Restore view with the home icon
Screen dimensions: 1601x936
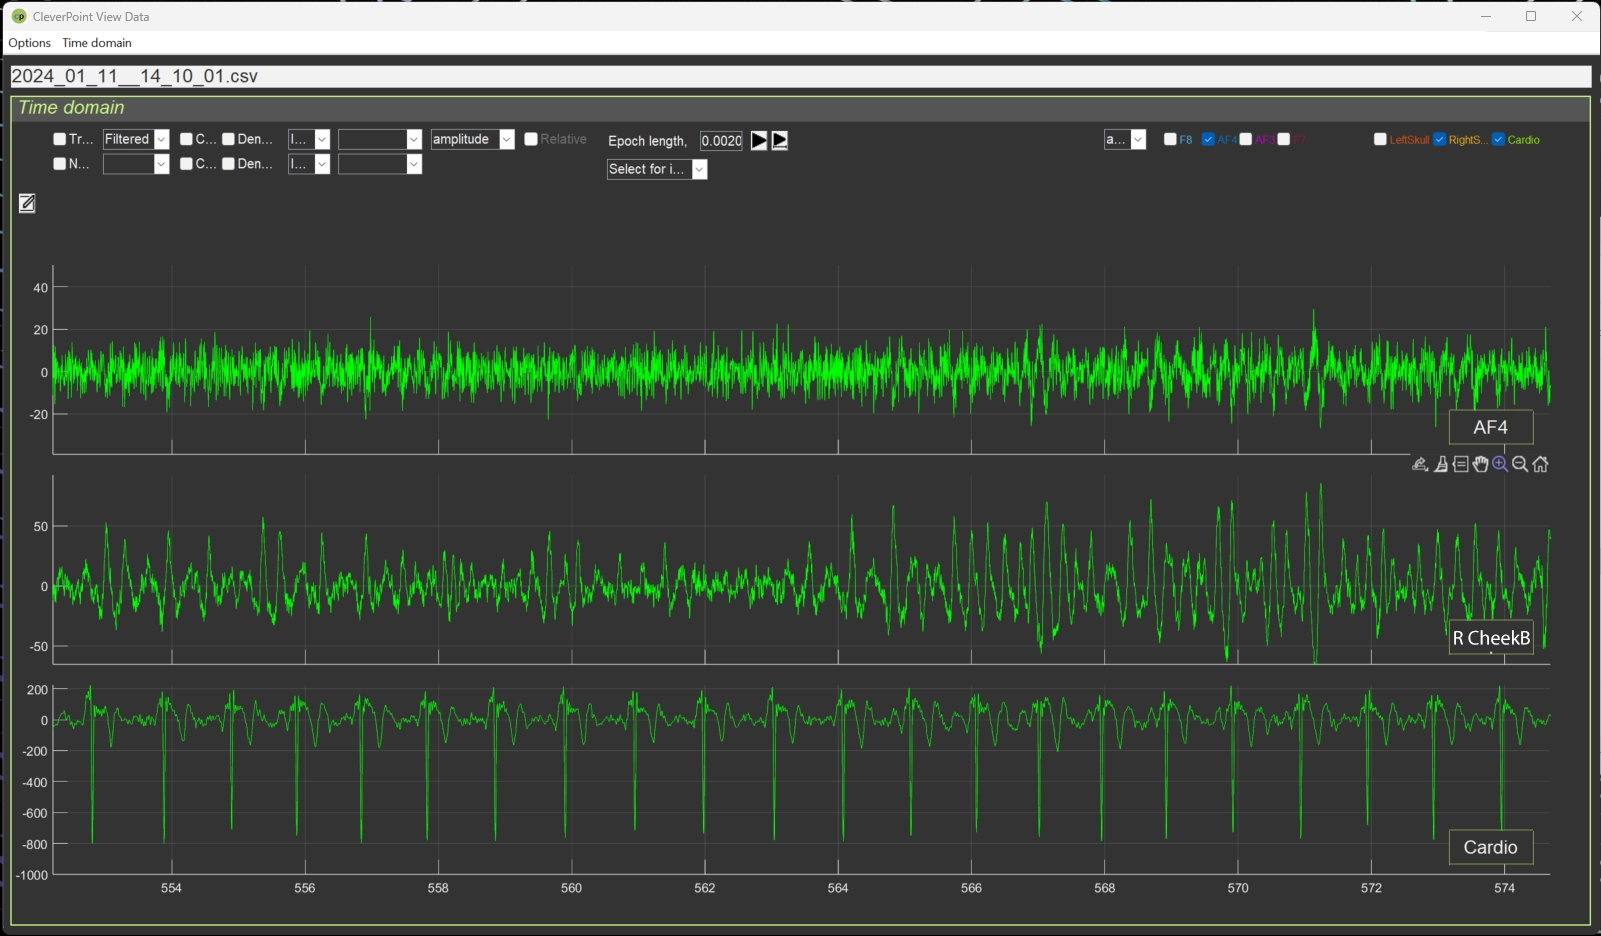(1540, 464)
